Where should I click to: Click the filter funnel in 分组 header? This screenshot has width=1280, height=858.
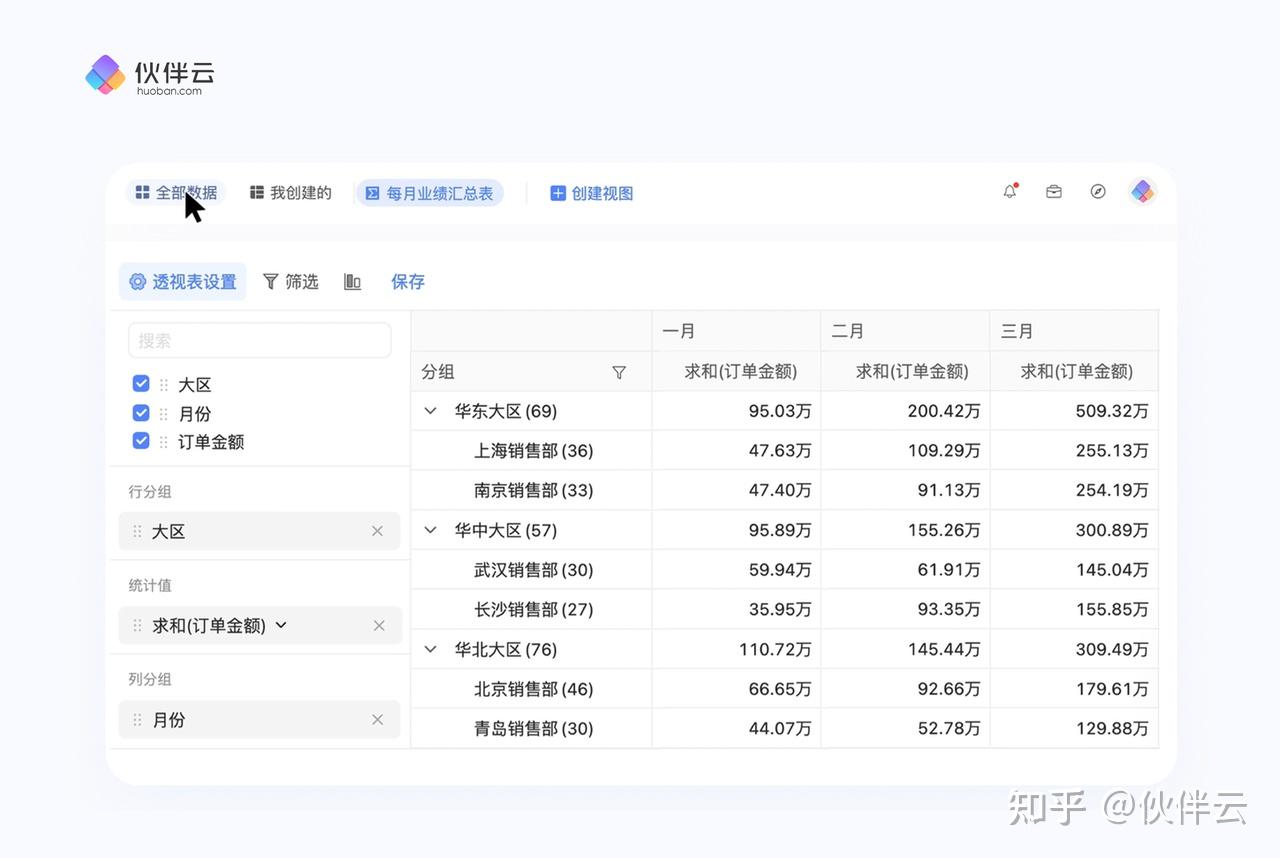coord(619,372)
